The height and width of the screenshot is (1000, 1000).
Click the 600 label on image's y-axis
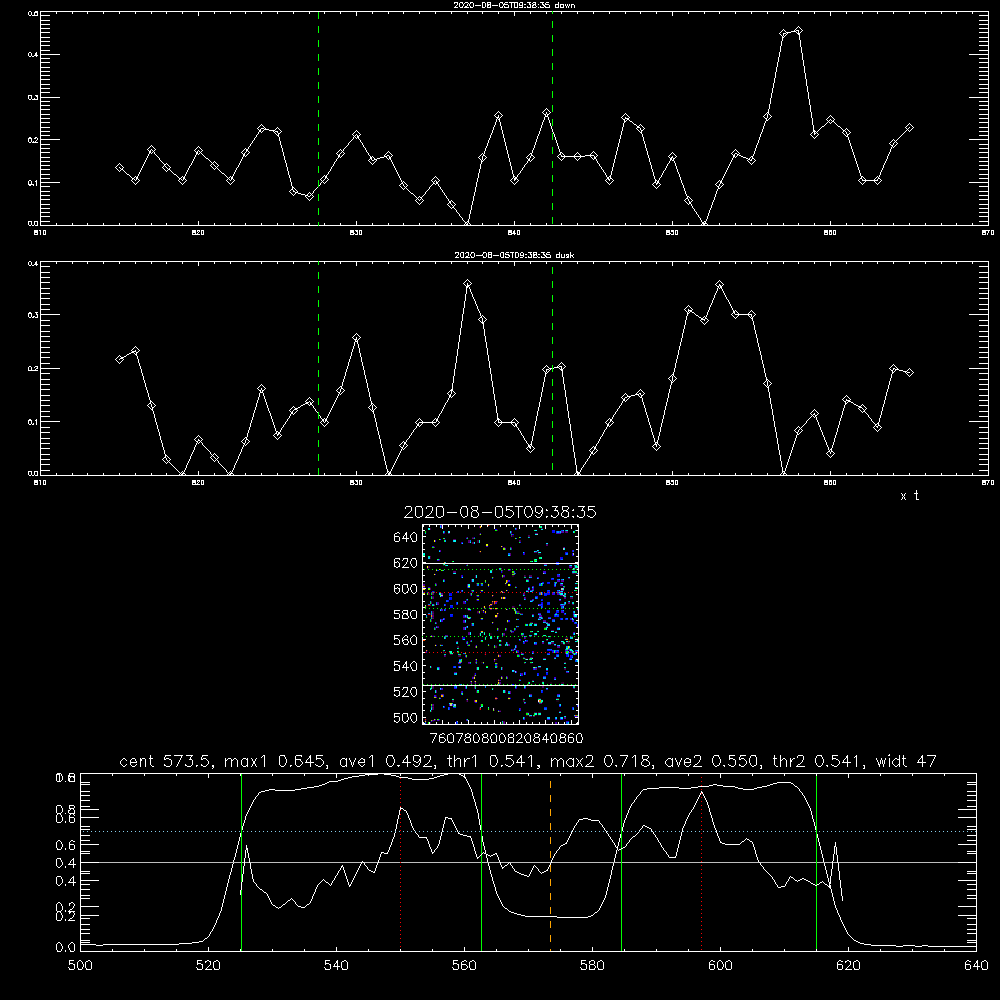tap(406, 589)
